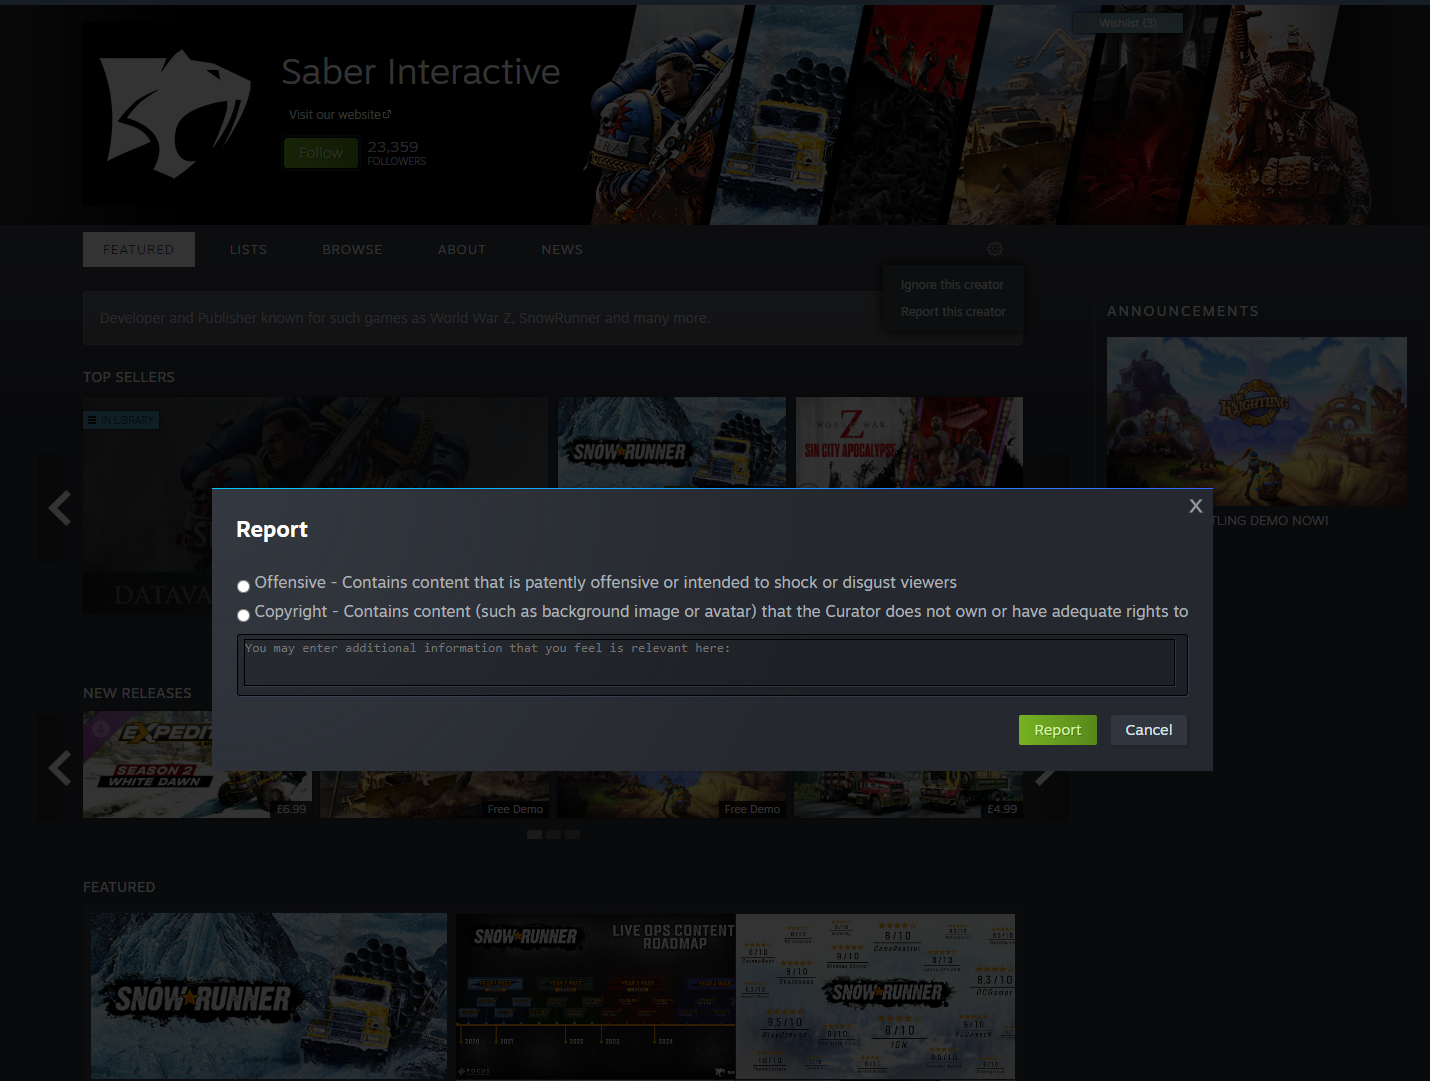This screenshot has width=1430, height=1081.
Task: Click the In Library badge
Action: (122, 420)
